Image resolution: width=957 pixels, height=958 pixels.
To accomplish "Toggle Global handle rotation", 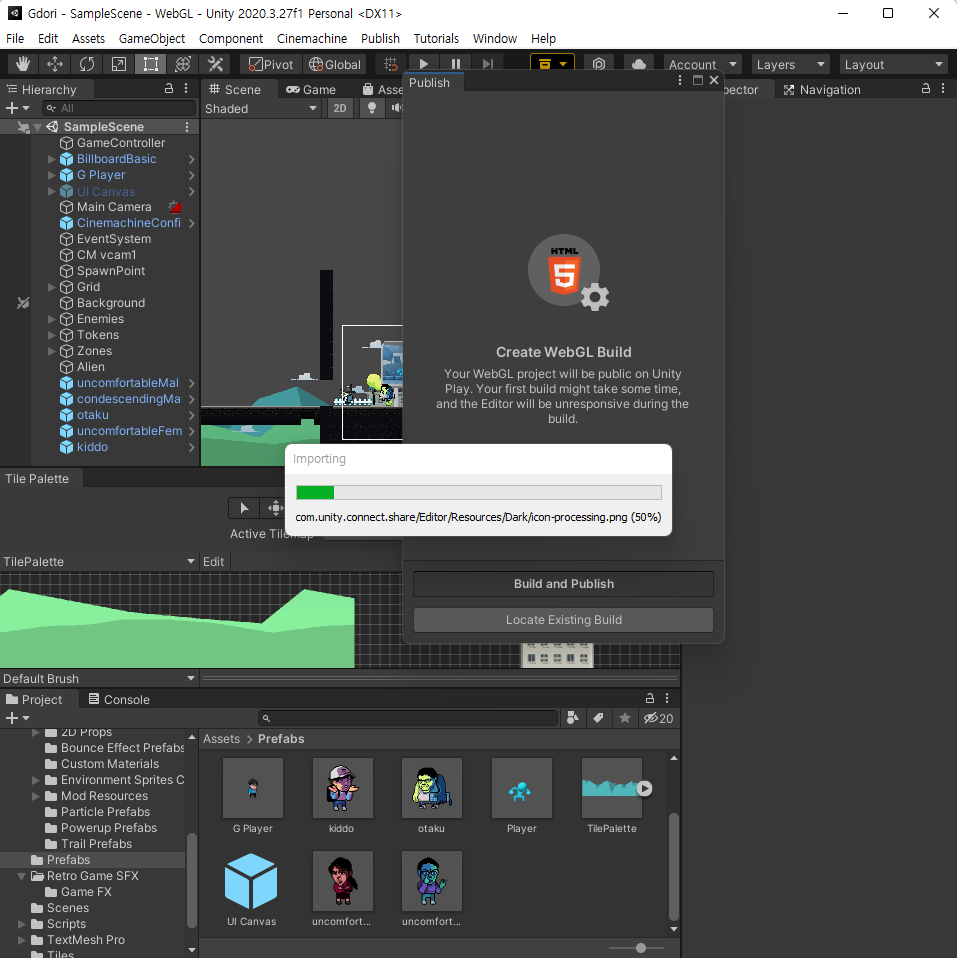I will (335, 64).
